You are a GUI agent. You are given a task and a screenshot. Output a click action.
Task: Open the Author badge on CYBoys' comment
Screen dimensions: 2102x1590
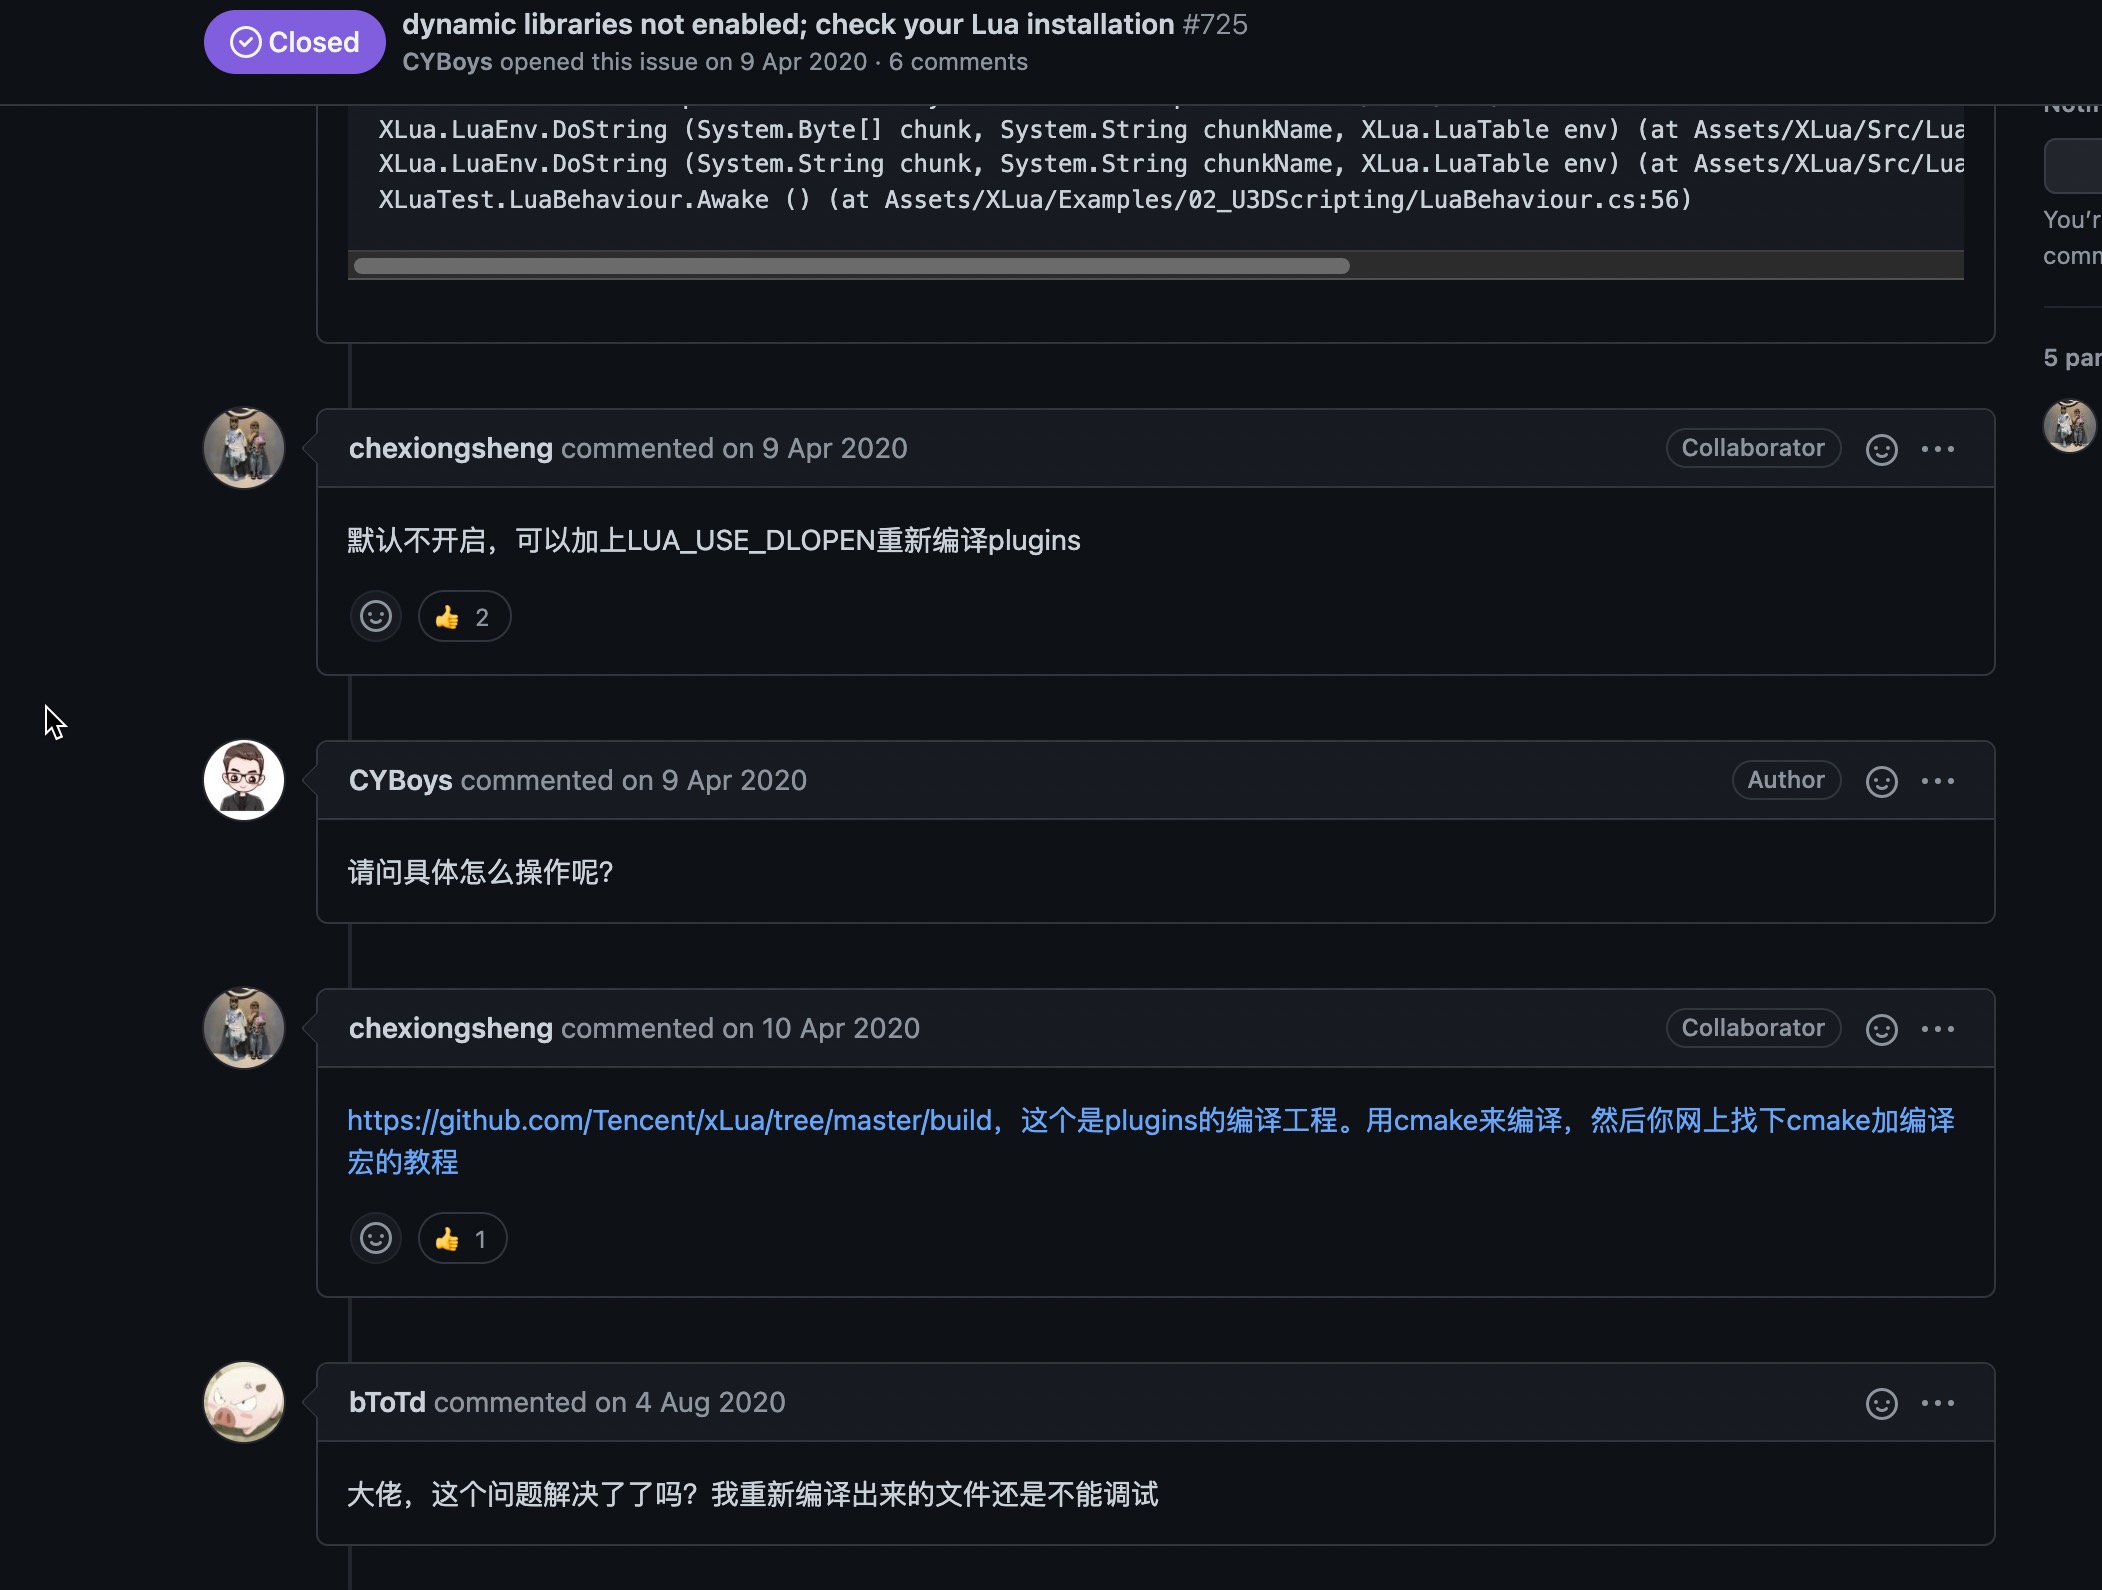[x=1786, y=780]
